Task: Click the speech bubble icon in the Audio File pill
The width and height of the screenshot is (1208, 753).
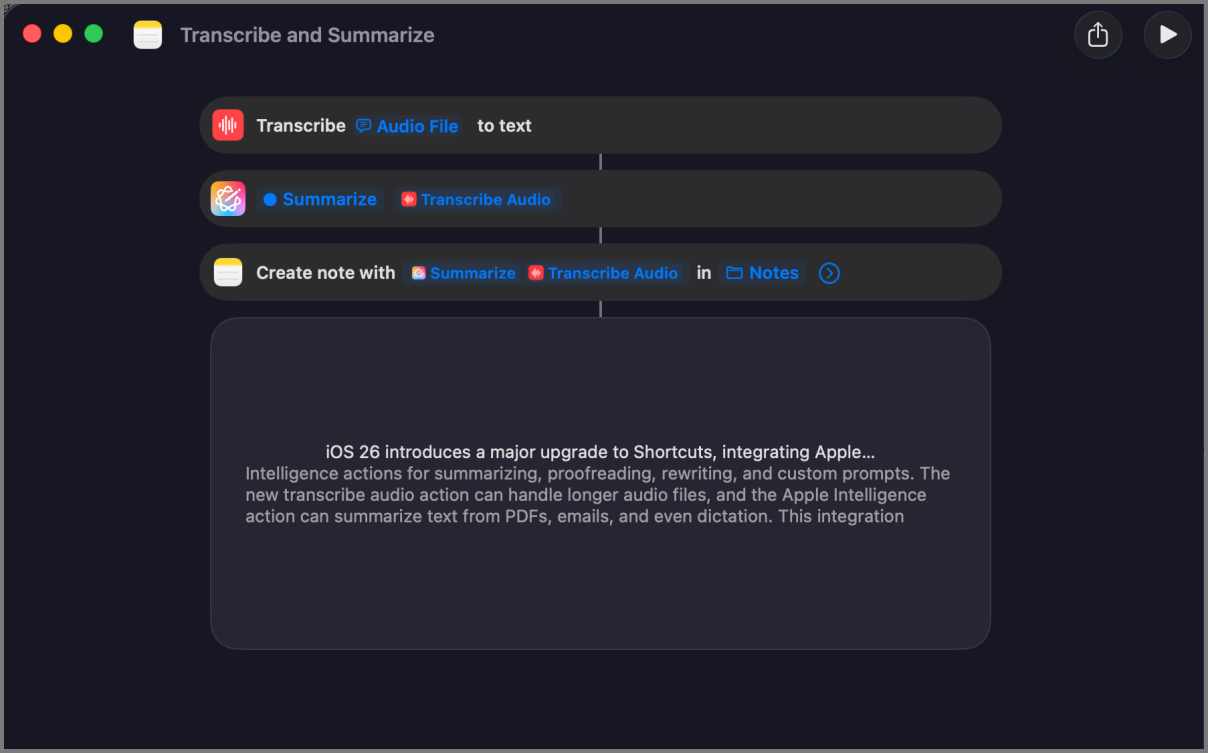Action: point(363,126)
